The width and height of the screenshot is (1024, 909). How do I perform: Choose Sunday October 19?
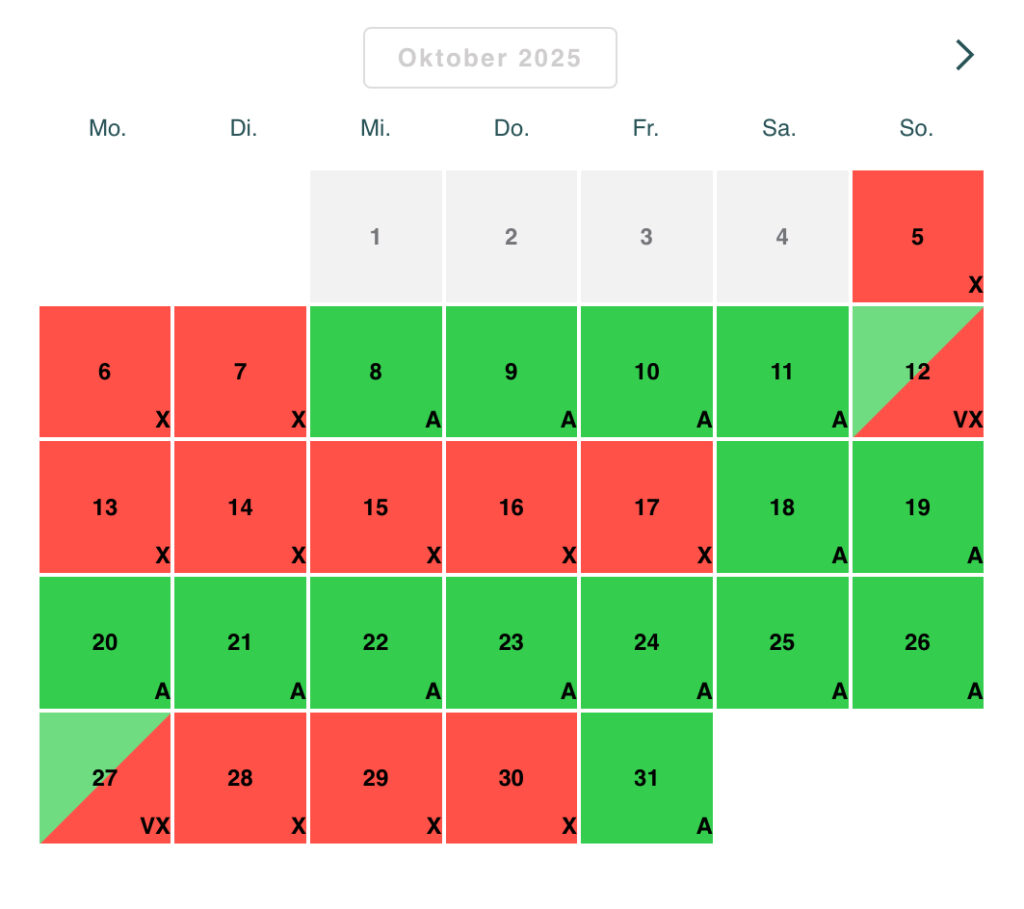coord(917,507)
